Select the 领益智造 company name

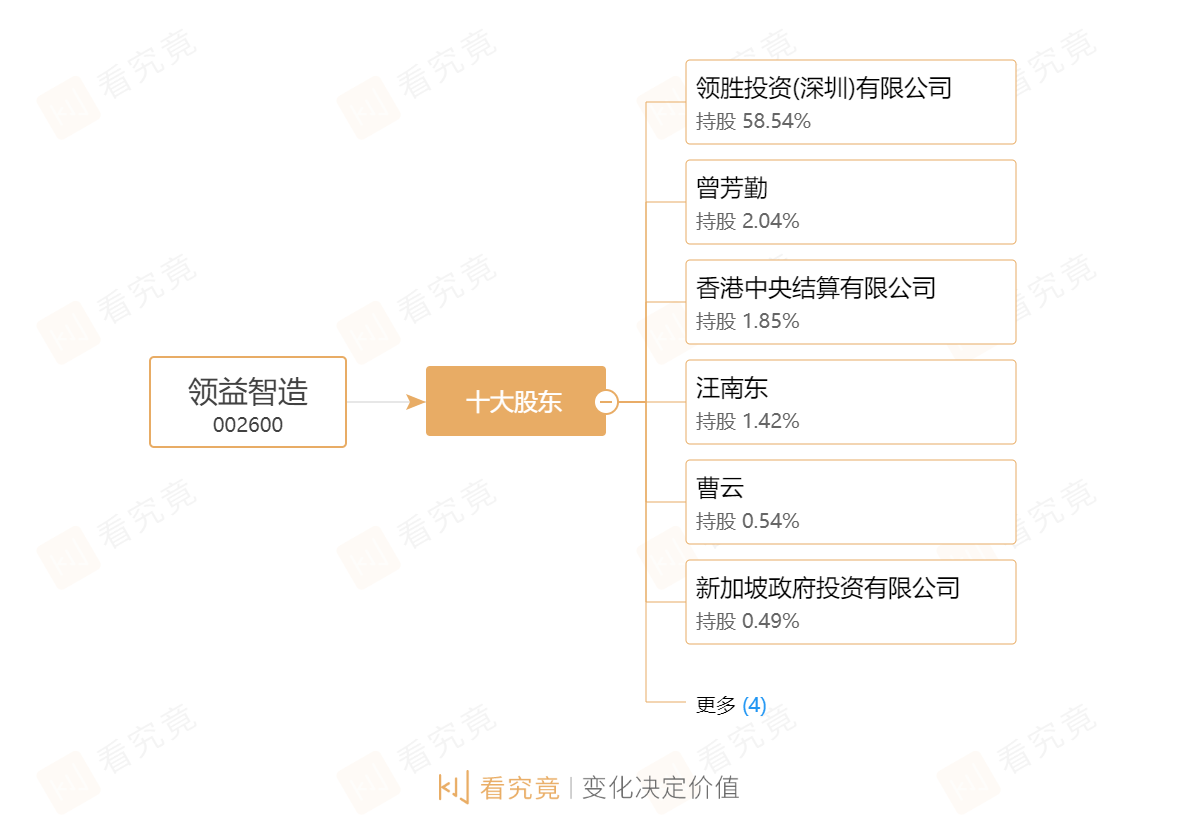point(248,391)
